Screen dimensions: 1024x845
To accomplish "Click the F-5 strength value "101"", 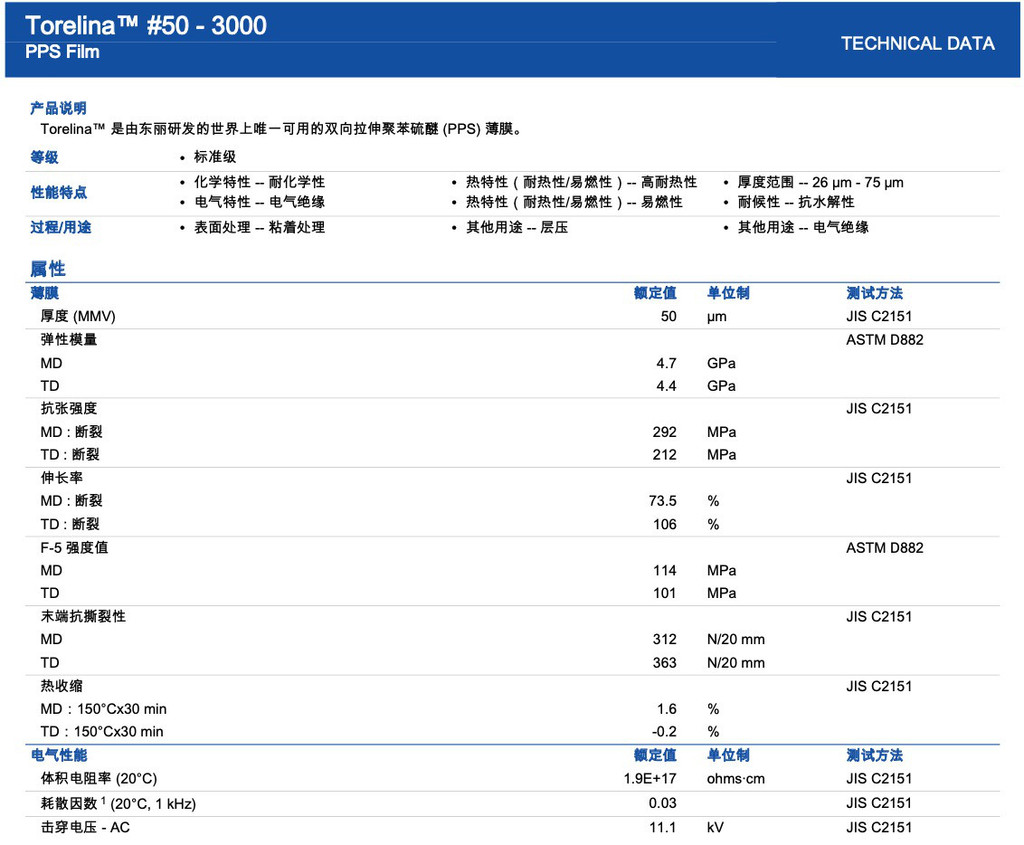I will 665,593.
